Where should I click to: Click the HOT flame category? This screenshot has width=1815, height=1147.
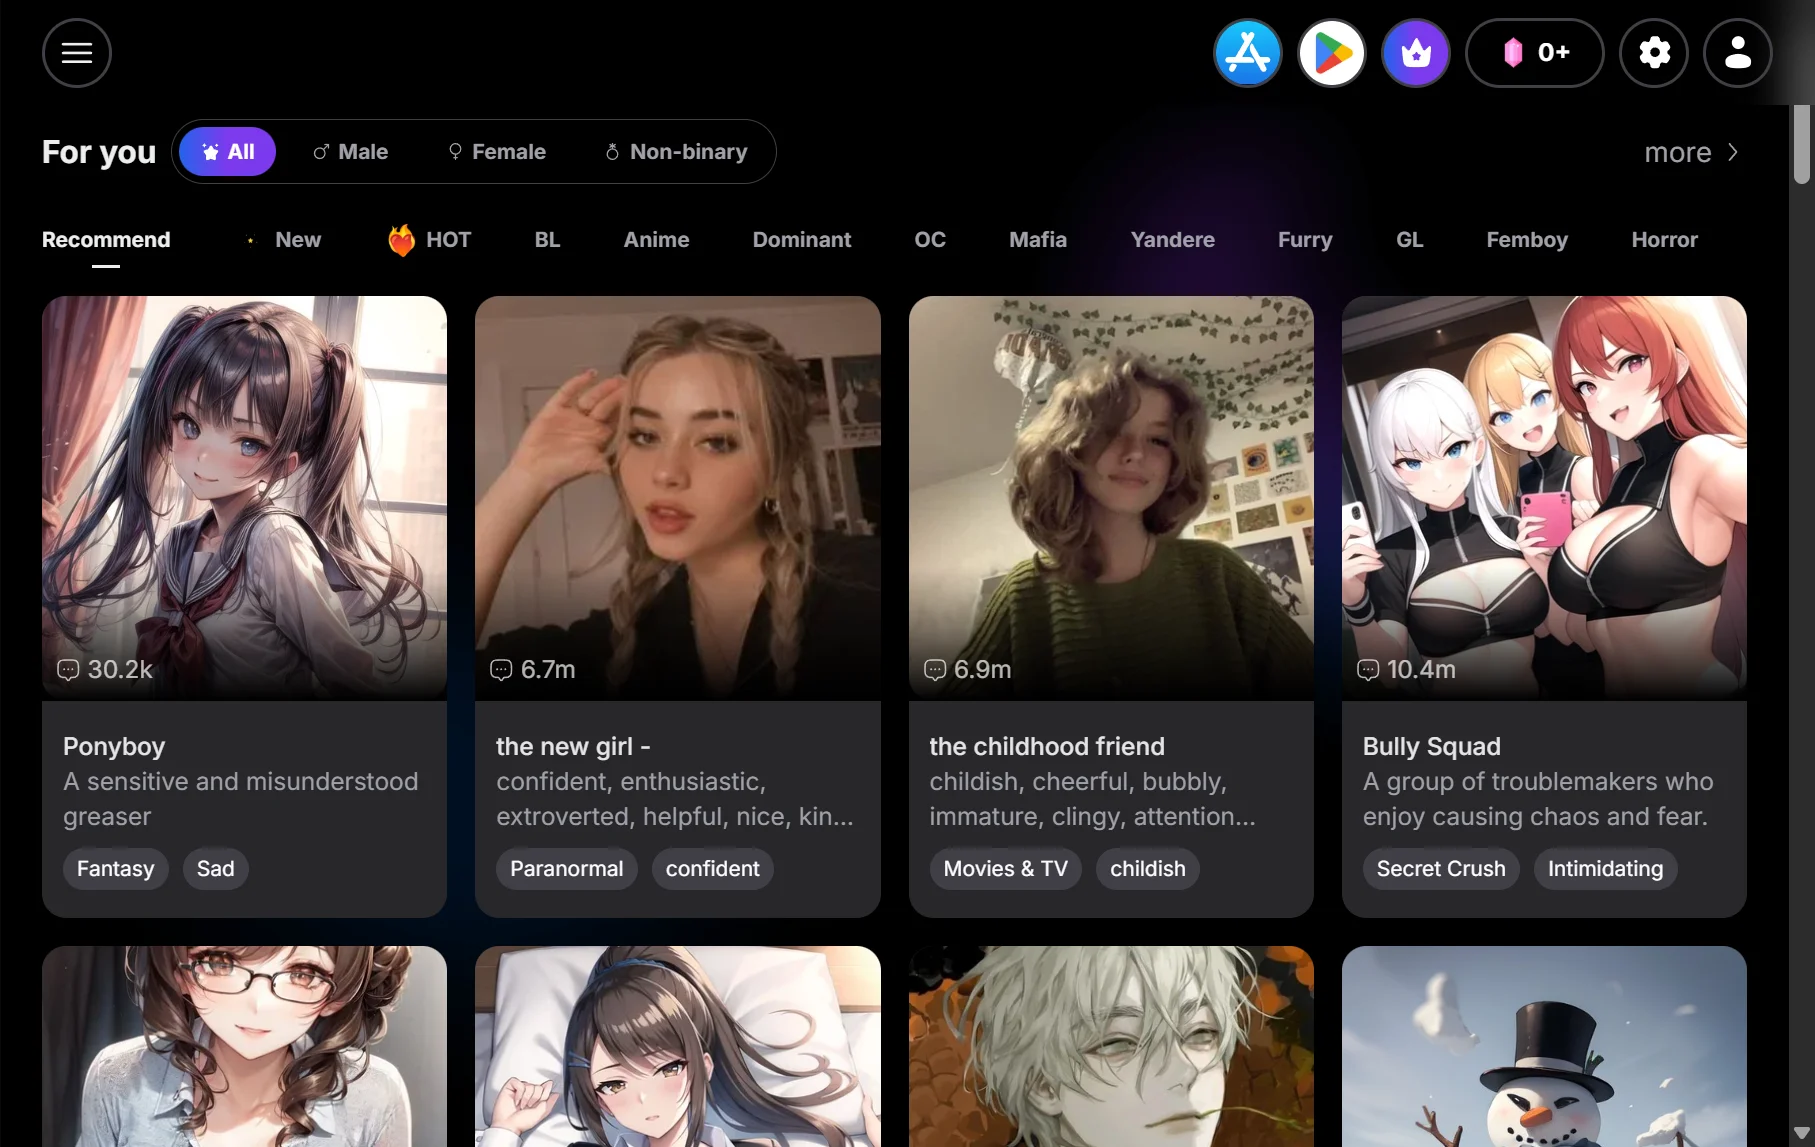tap(430, 240)
